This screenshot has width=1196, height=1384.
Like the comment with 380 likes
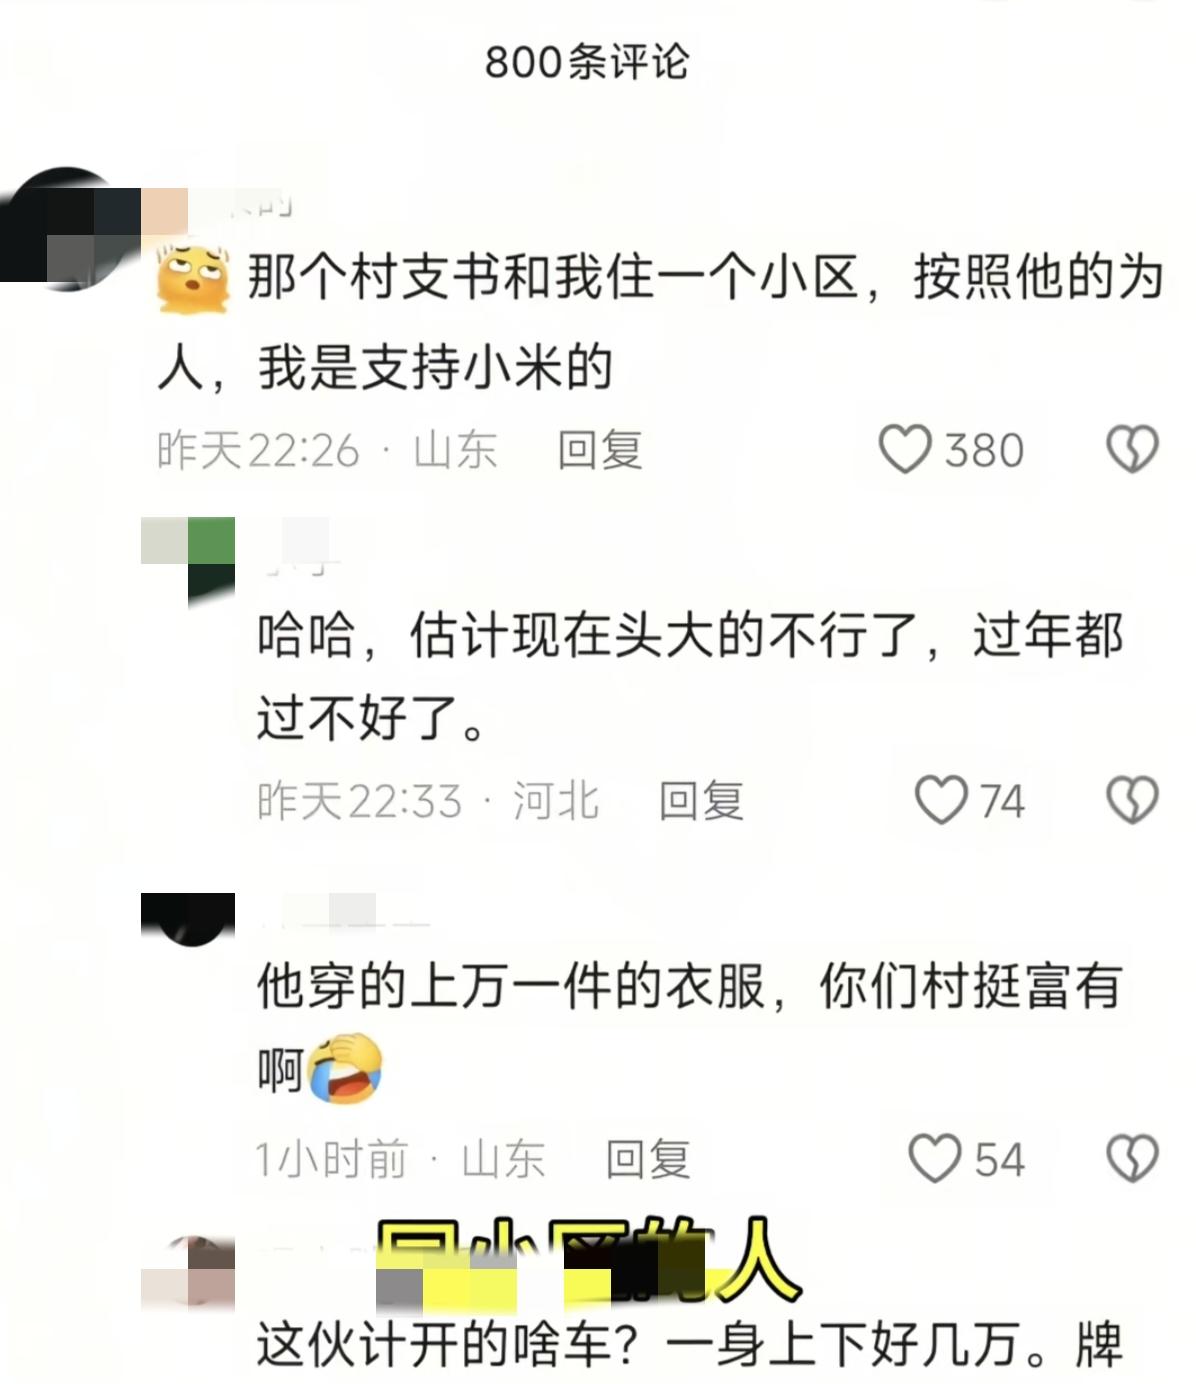click(905, 449)
